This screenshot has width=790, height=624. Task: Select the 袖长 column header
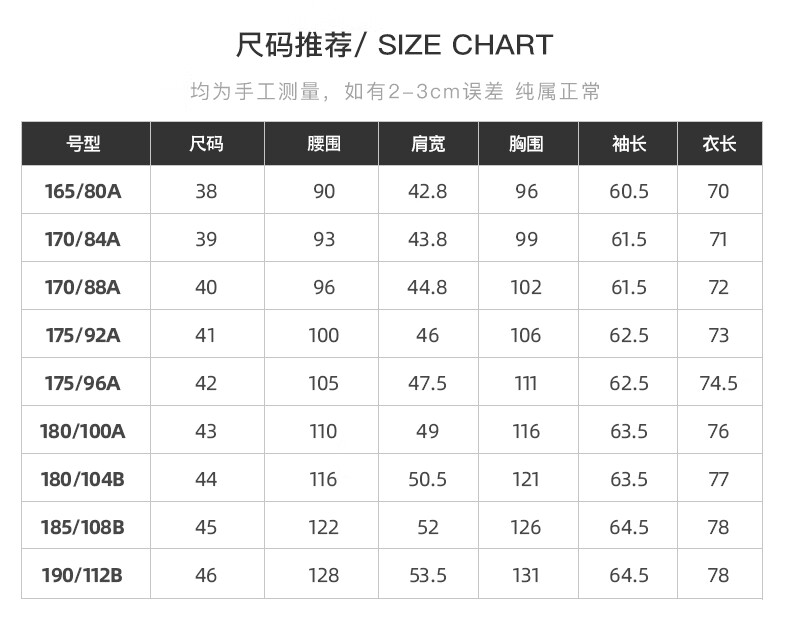[629, 144]
